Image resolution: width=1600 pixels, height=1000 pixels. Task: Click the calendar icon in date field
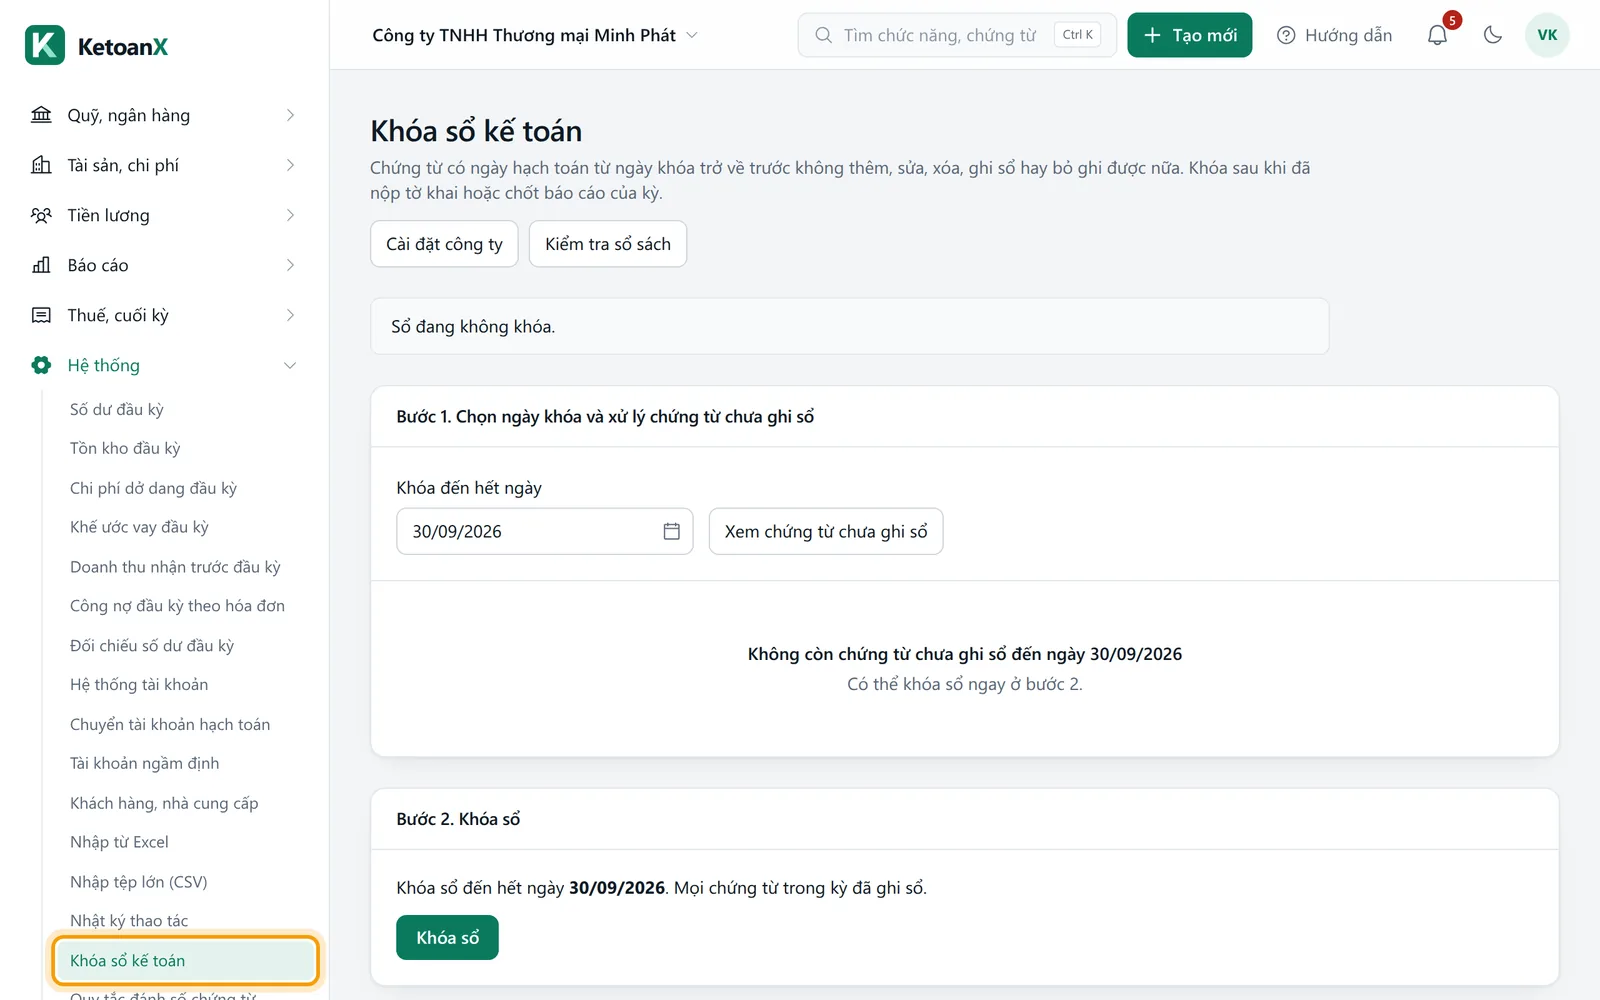pyautogui.click(x=672, y=531)
